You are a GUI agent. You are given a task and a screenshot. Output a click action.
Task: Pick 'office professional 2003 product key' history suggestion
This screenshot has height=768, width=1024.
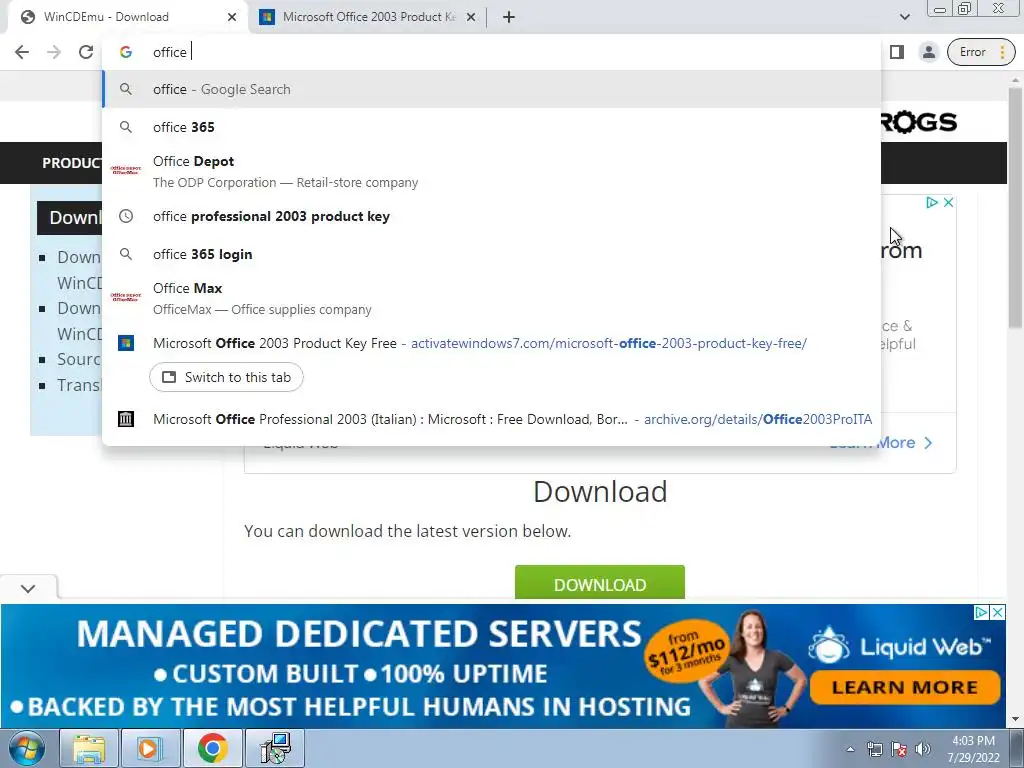492,216
